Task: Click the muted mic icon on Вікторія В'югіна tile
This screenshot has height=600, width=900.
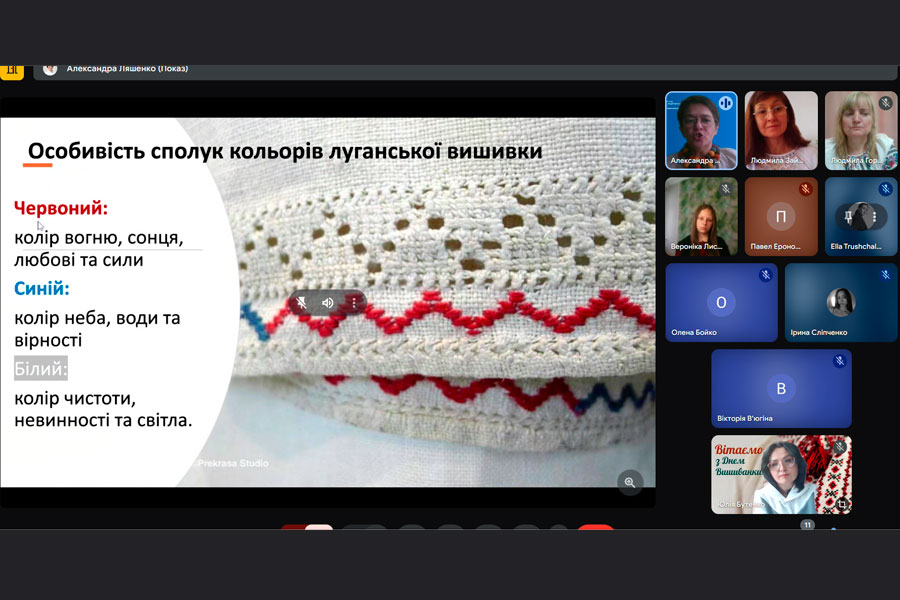Action: [840, 361]
